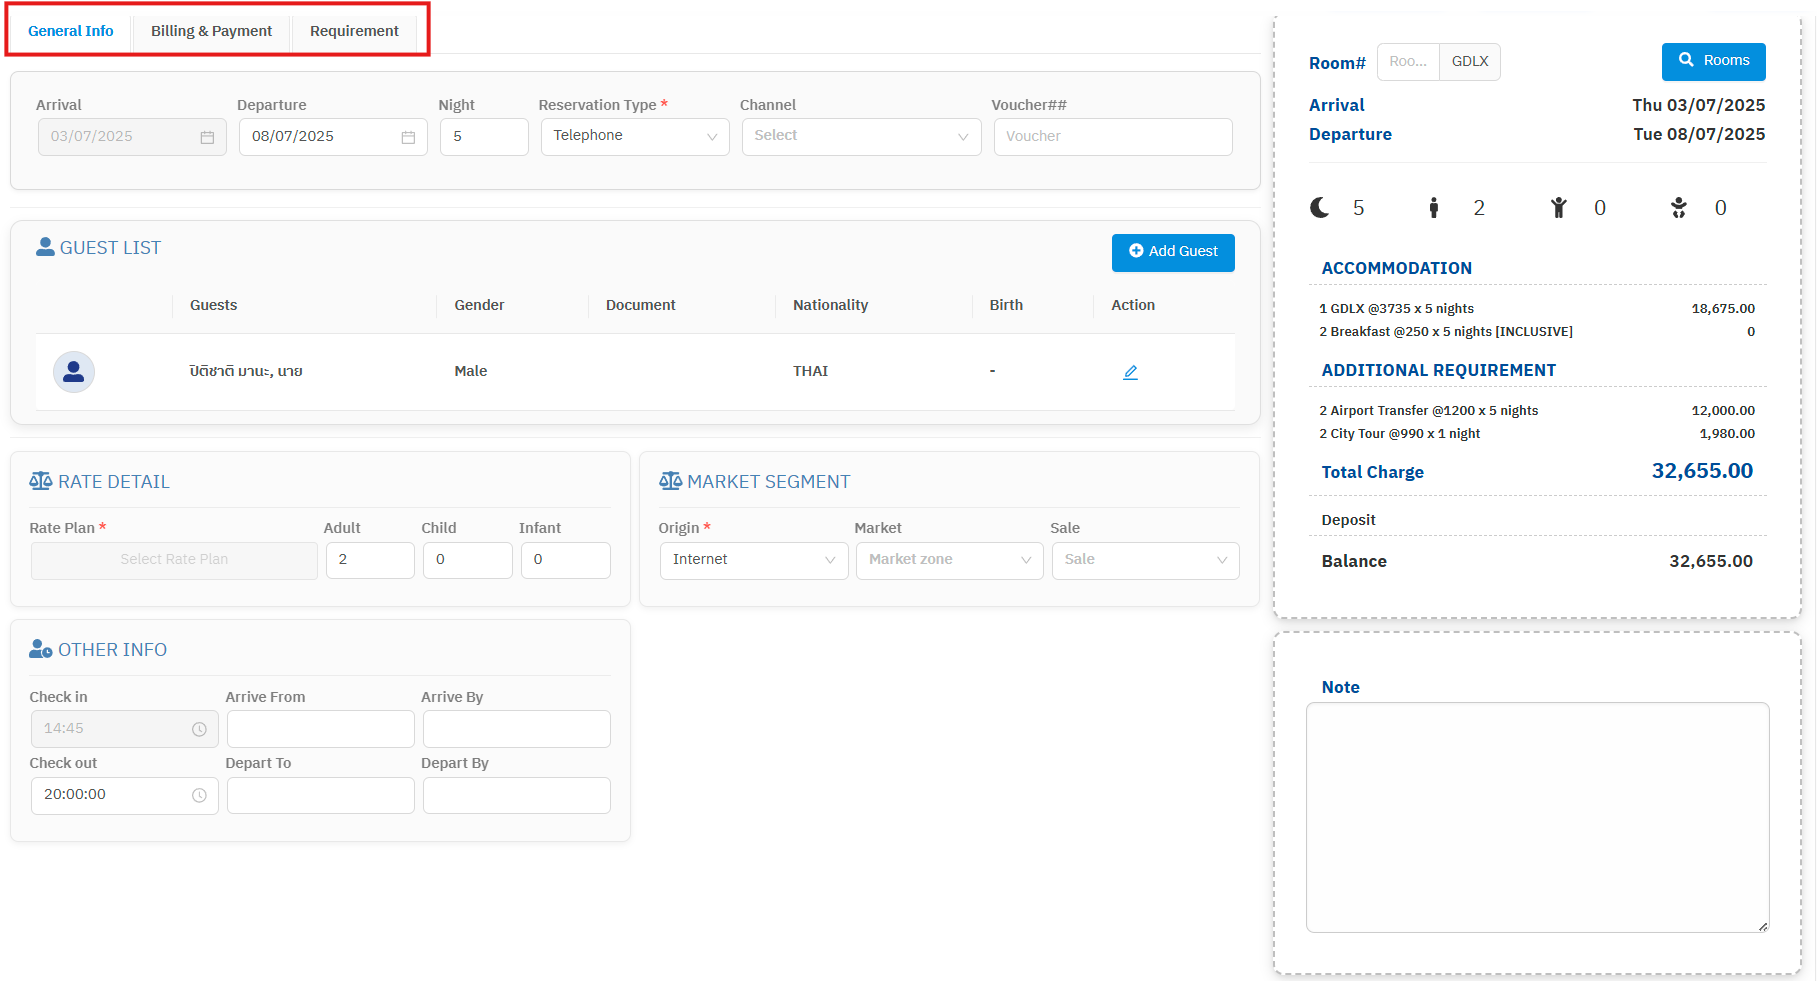This screenshot has width=1817, height=981.
Task: Click the Check out clock icon
Action: 199,795
